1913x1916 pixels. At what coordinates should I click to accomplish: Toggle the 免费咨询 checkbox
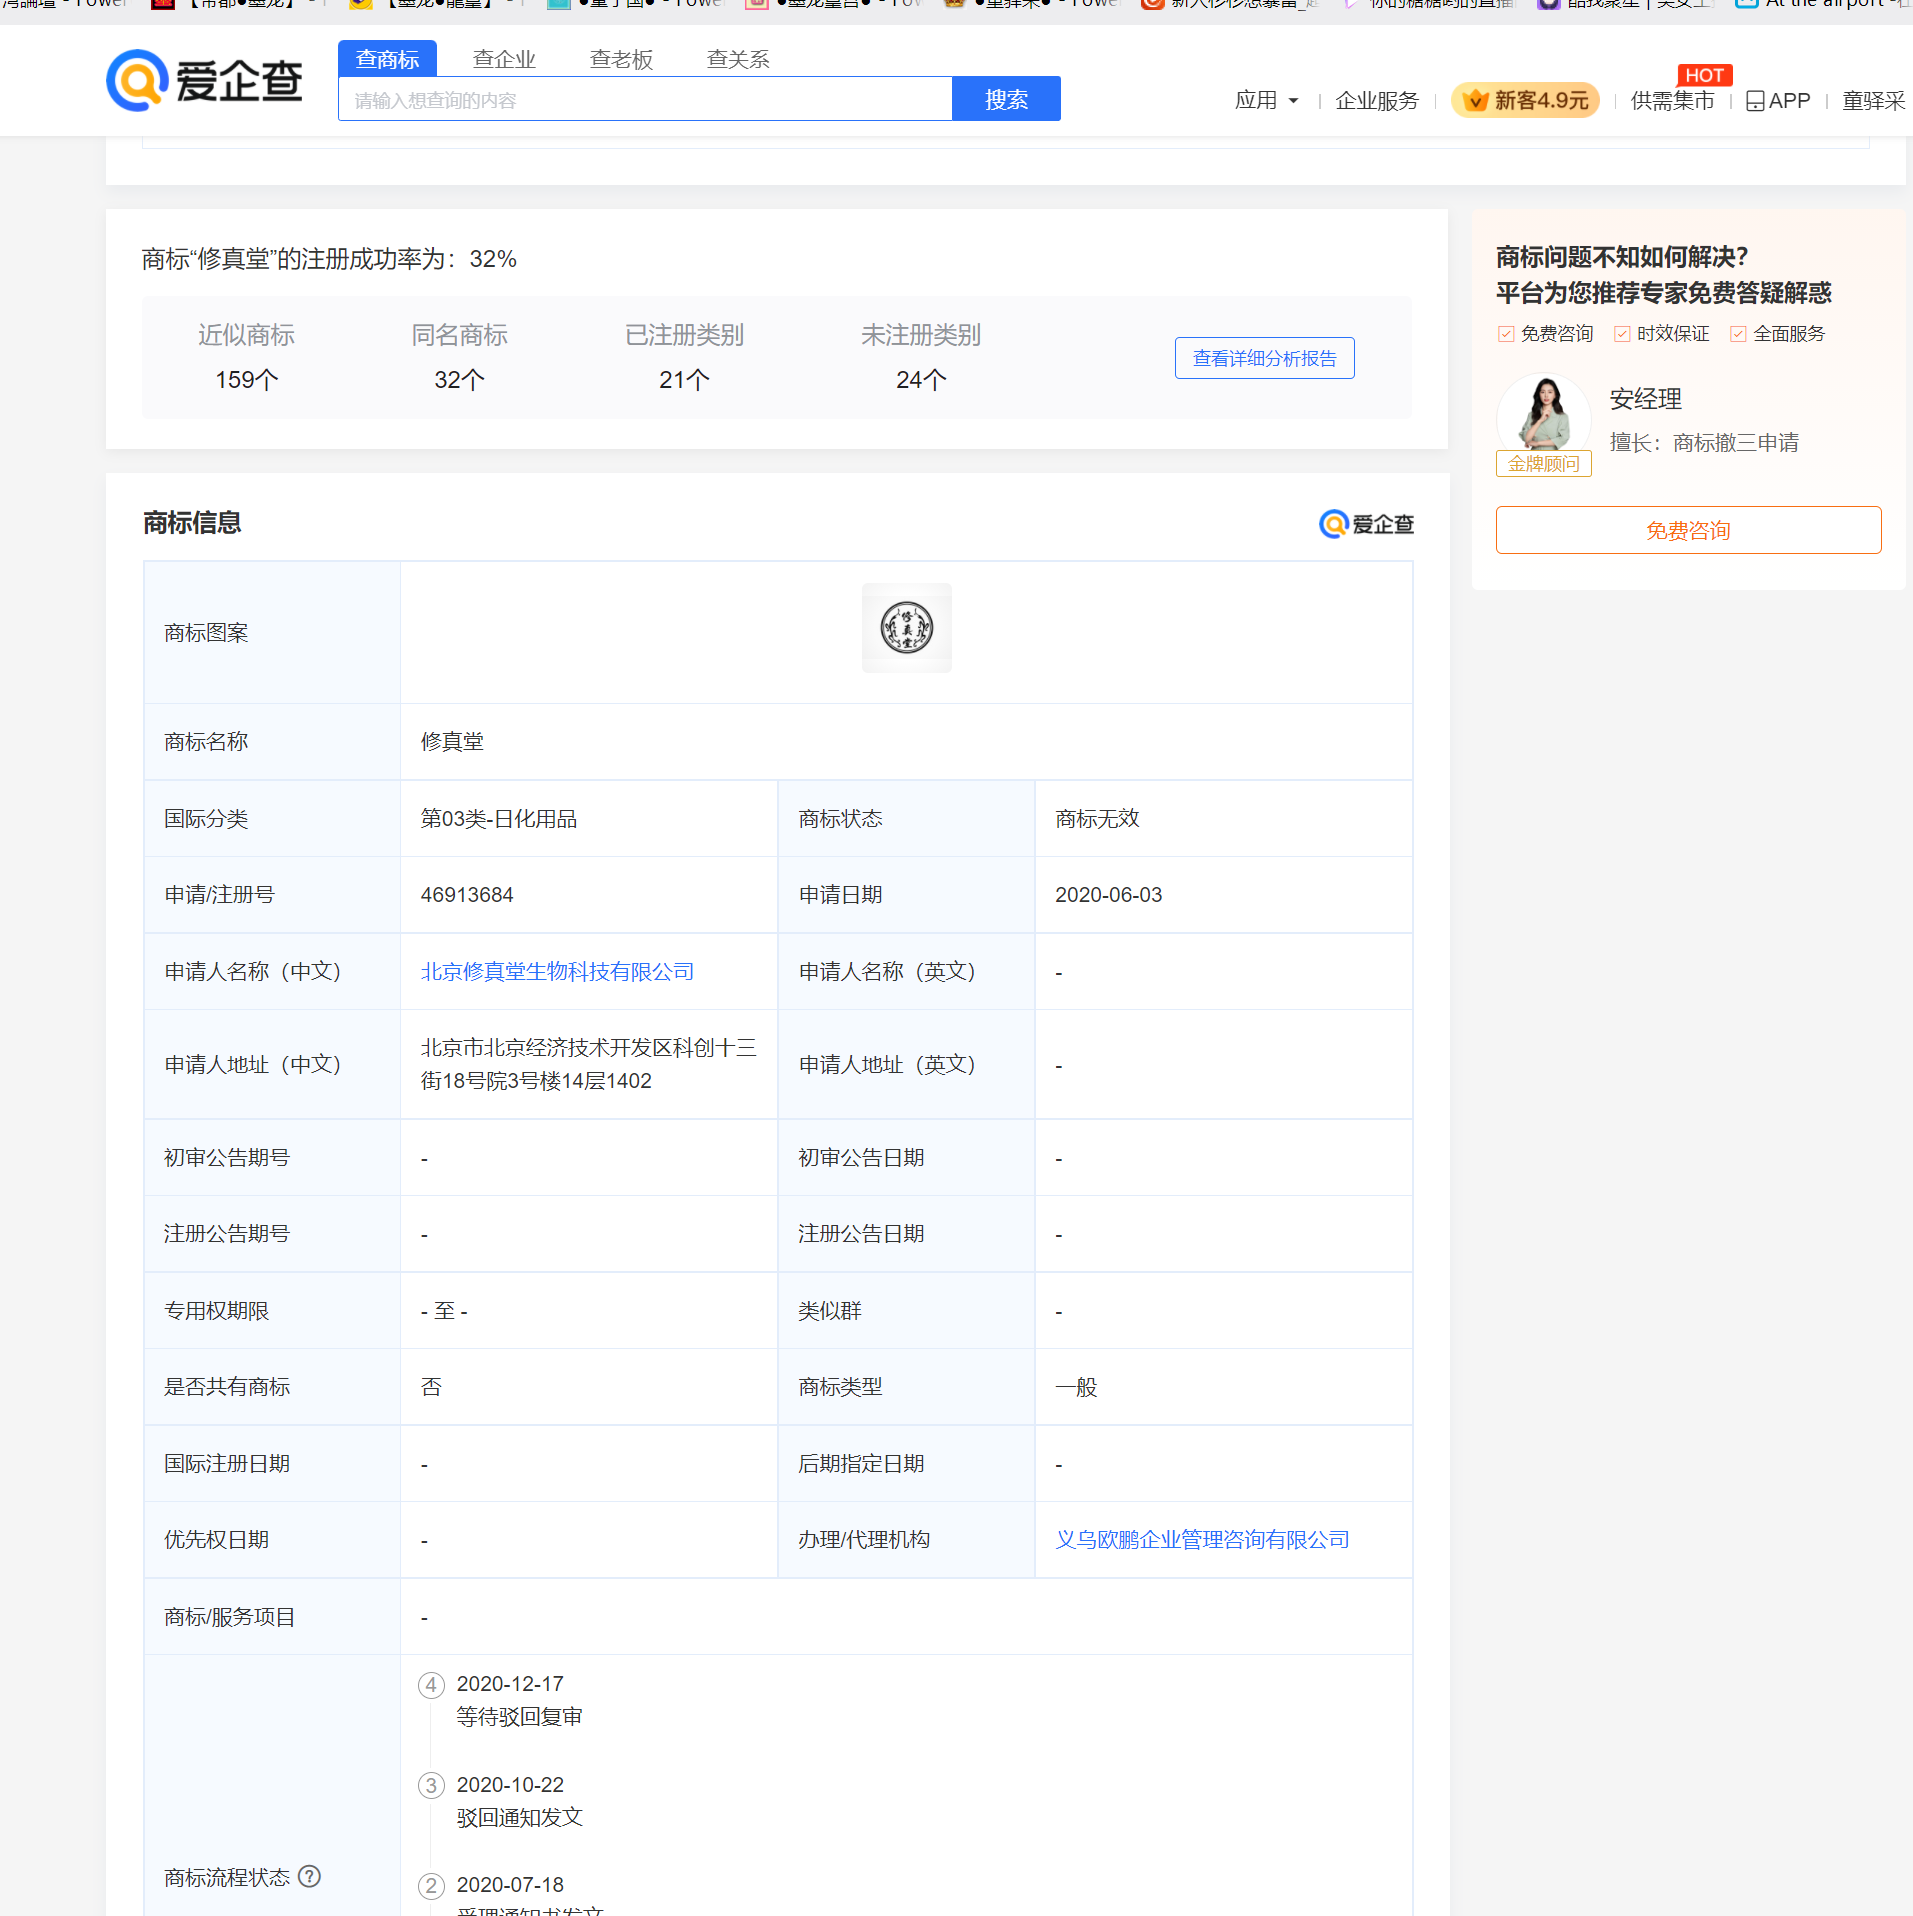[x=1506, y=334]
